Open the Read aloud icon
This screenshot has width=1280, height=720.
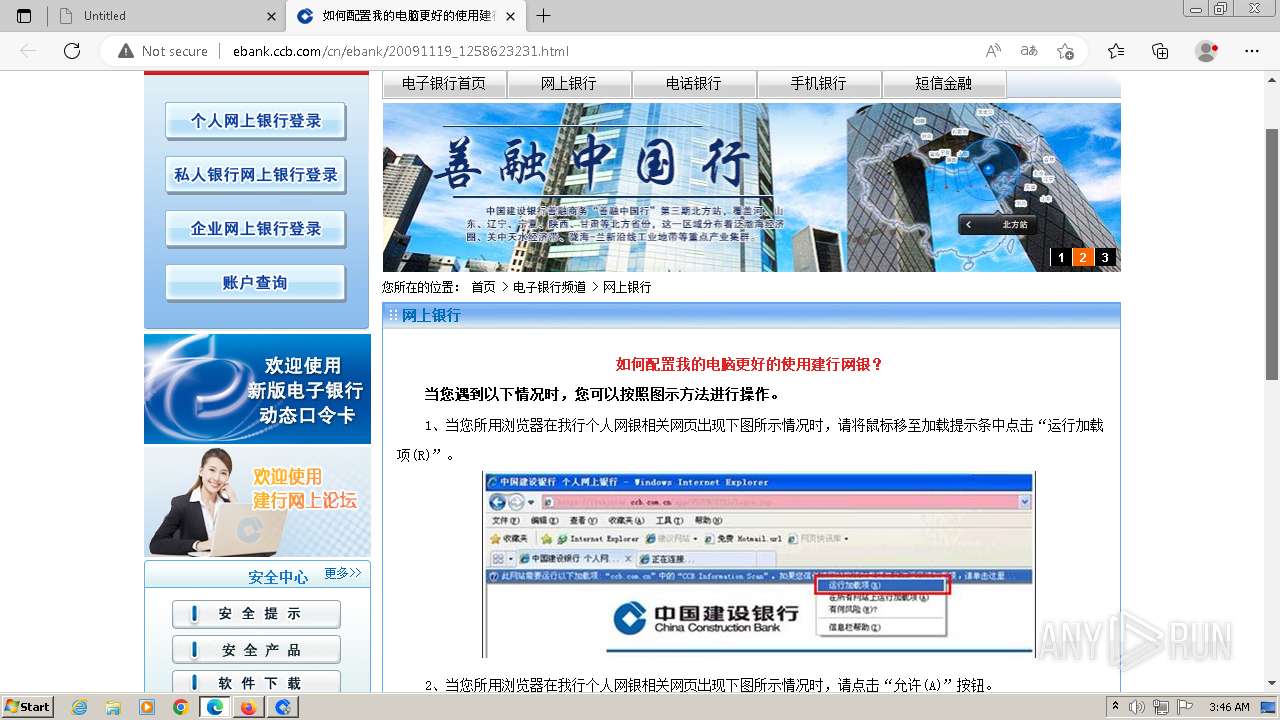pos(993,51)
